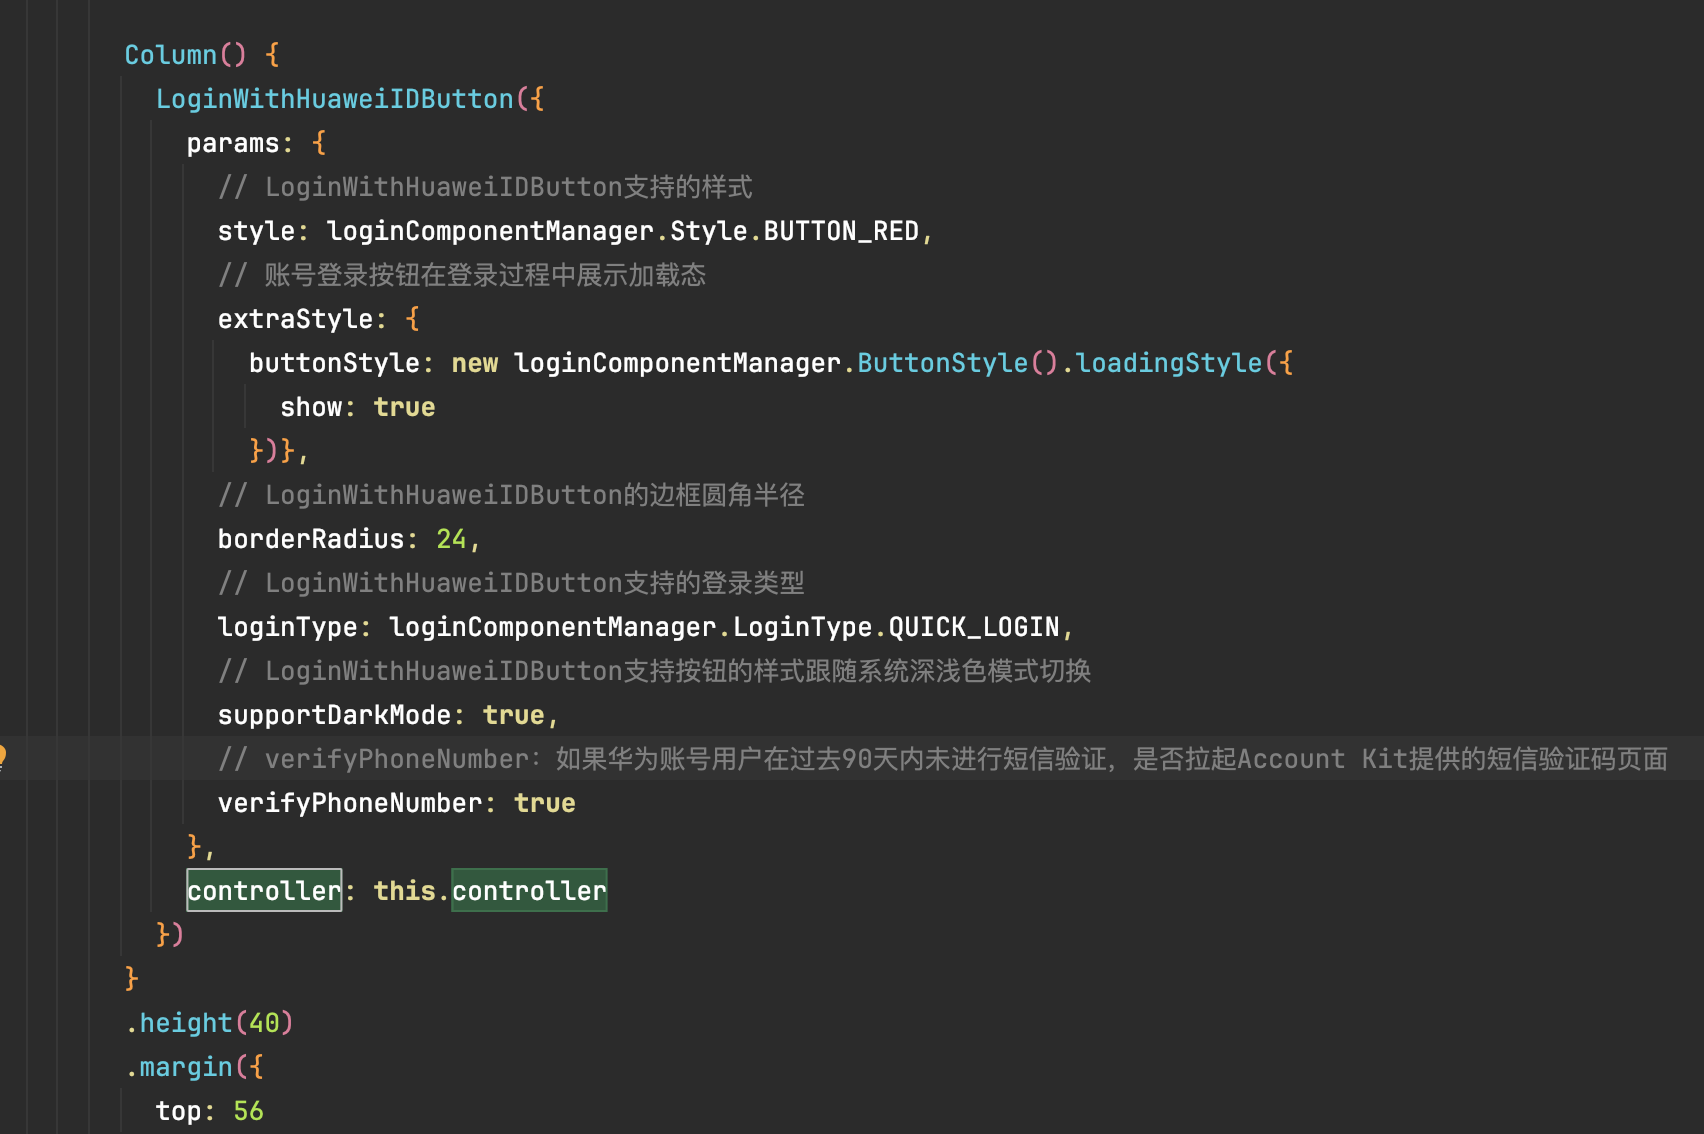
Task: Click the new keyword
Action: click(x=474, y=363)
